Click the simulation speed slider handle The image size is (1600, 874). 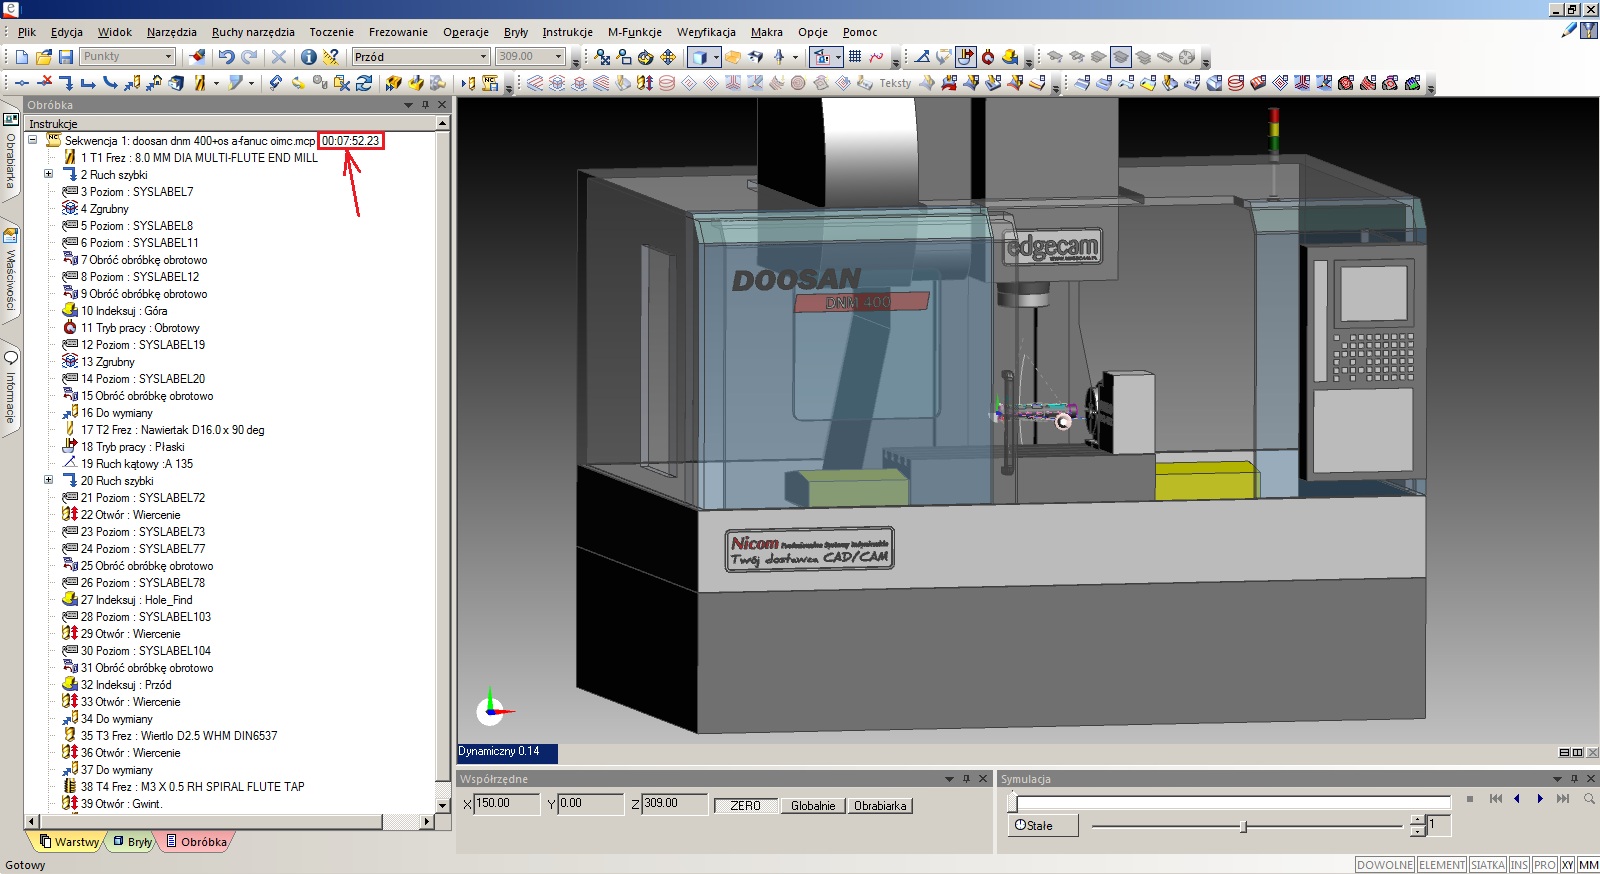[1243, 826]
